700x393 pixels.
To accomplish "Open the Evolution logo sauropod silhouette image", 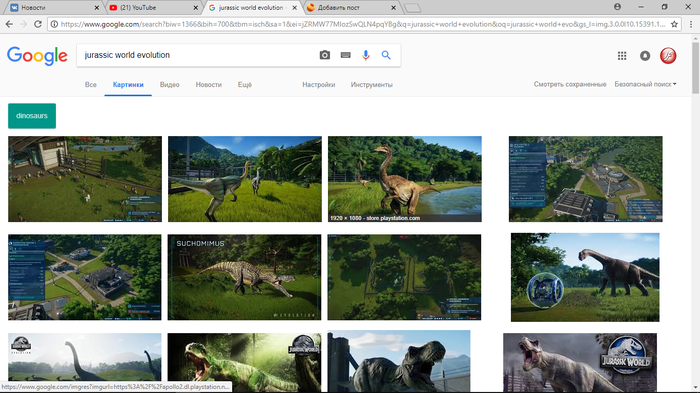I will click(85, 363).
